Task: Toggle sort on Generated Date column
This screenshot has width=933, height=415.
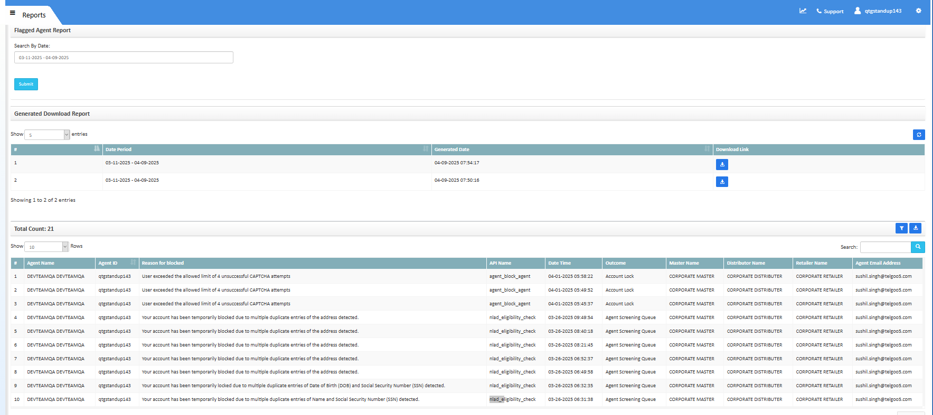Action: [x=706, y=149]
